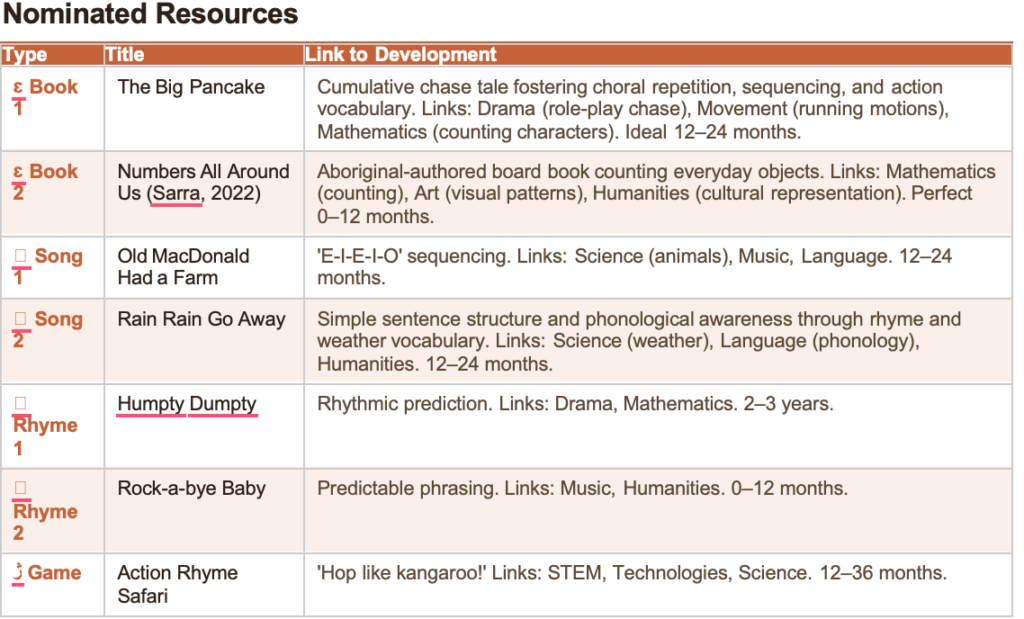Click the placeholder glyph above Rhyme 2
The image size is (1024, 619).
click(x=20, y=488)
